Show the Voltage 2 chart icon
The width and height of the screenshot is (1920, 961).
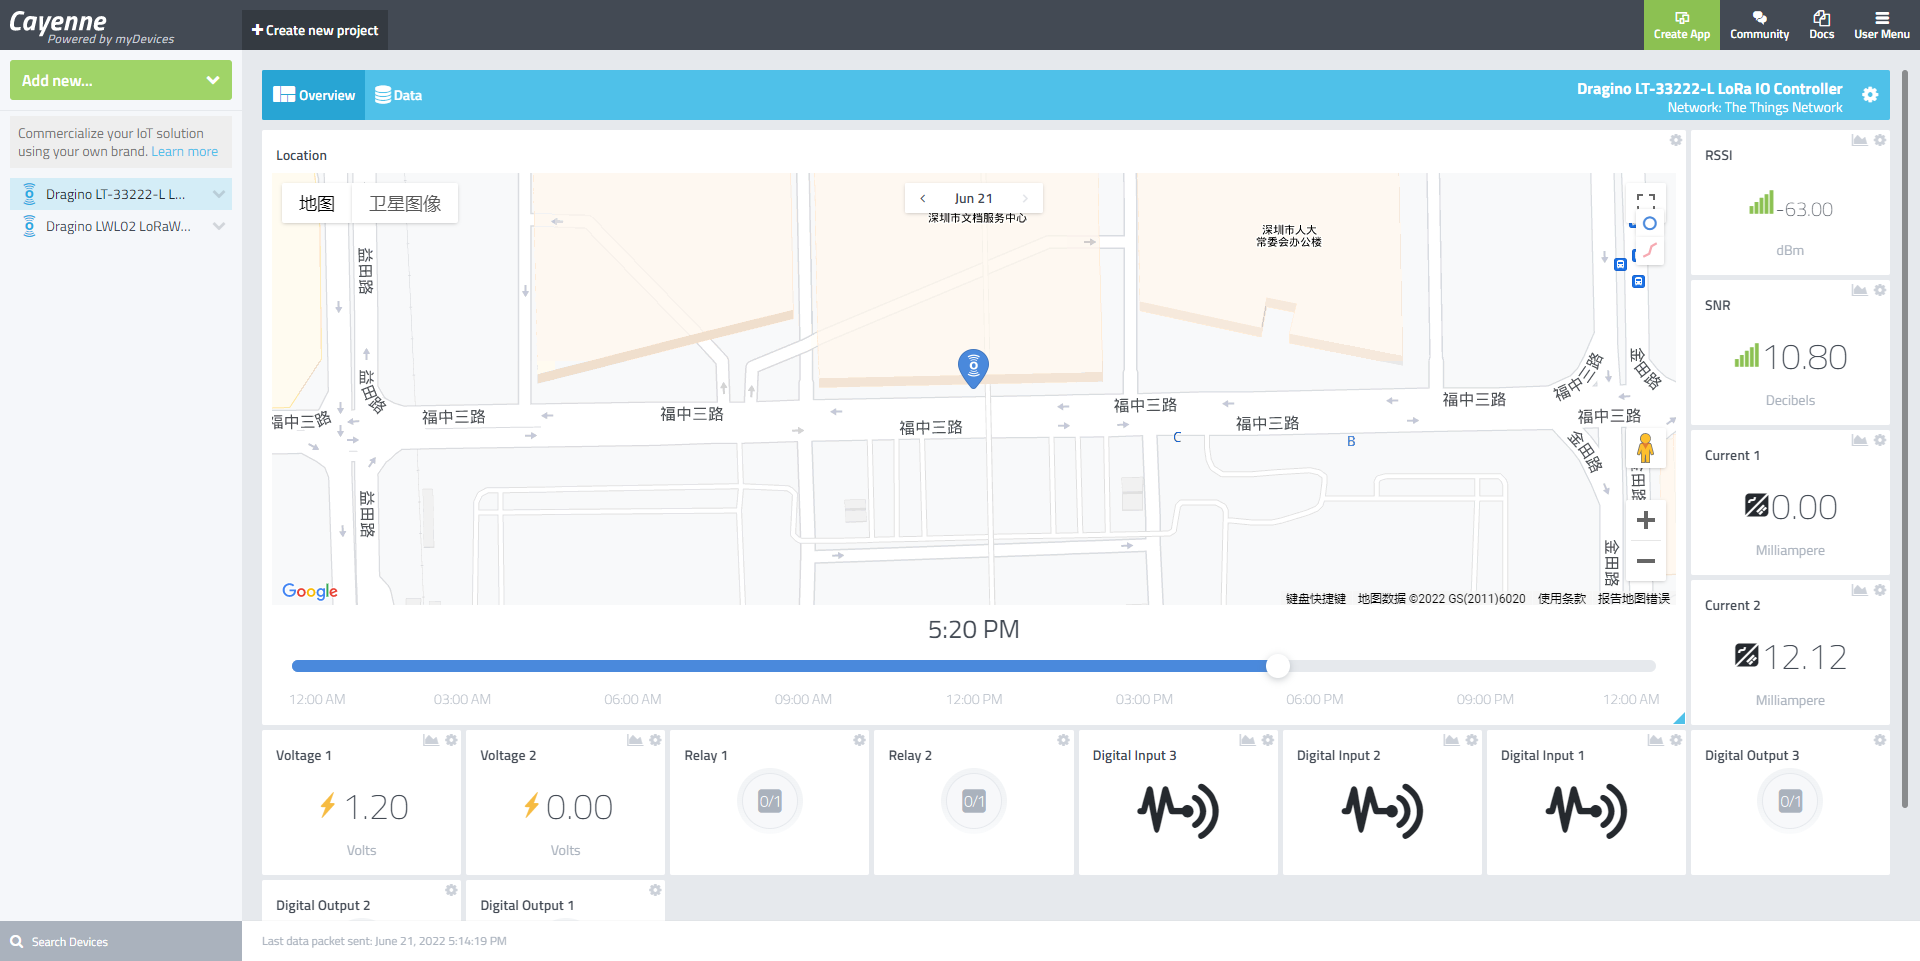coord(634,740)
